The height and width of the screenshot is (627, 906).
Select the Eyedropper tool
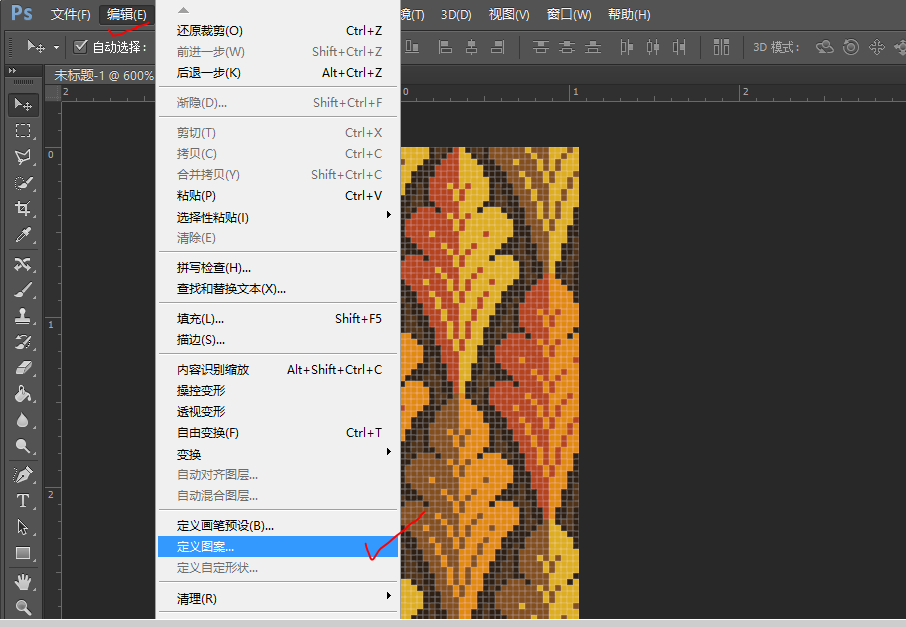(x=23, y=235)
